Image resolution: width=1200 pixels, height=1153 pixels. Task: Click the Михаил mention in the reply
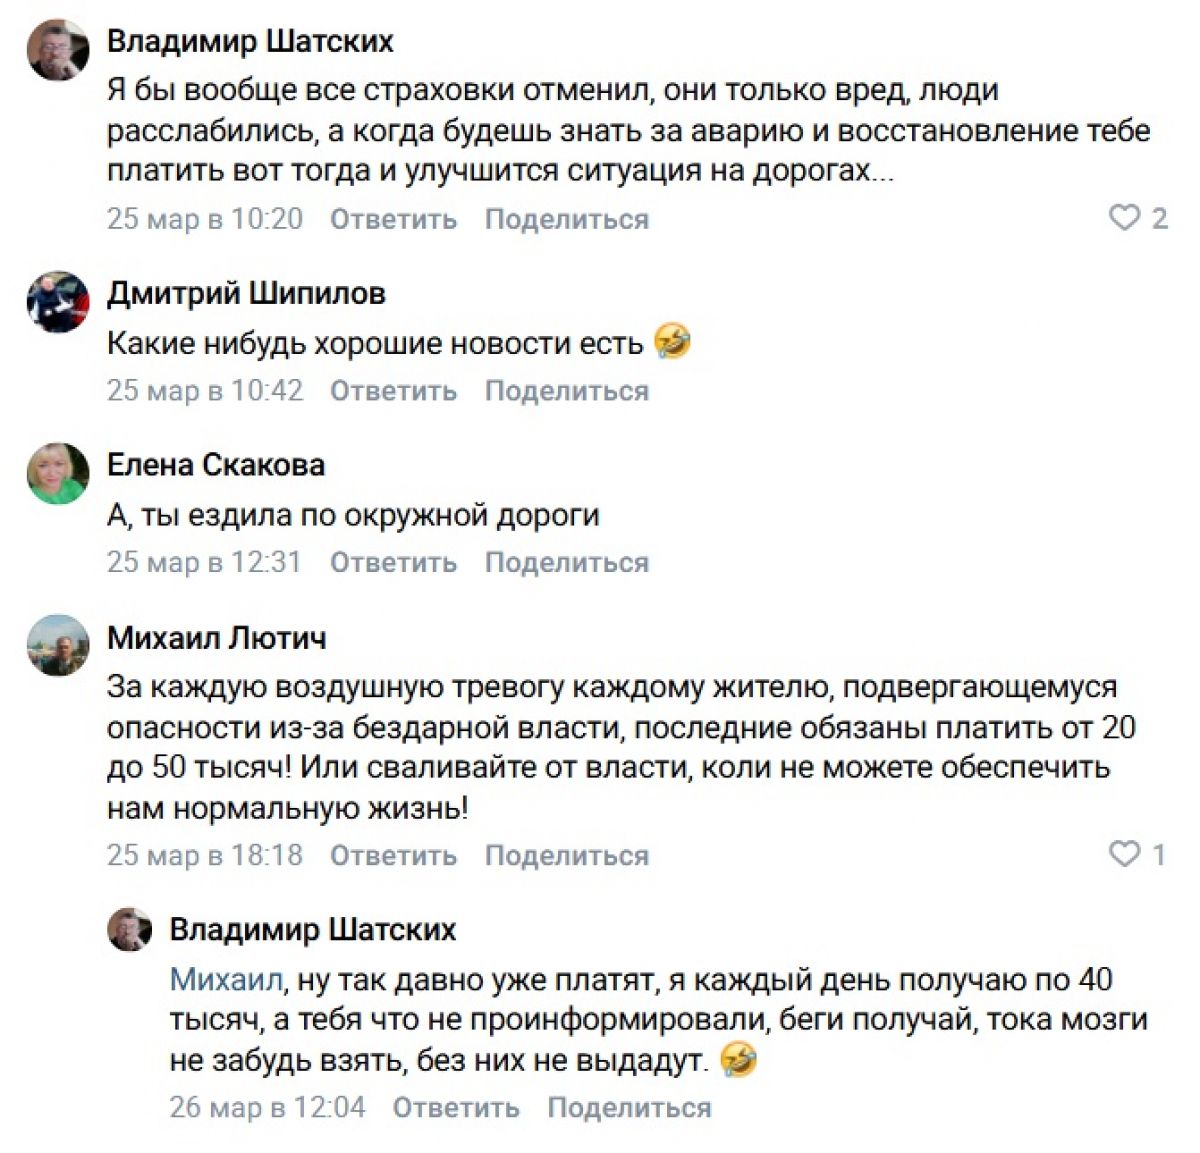(226, 980)
